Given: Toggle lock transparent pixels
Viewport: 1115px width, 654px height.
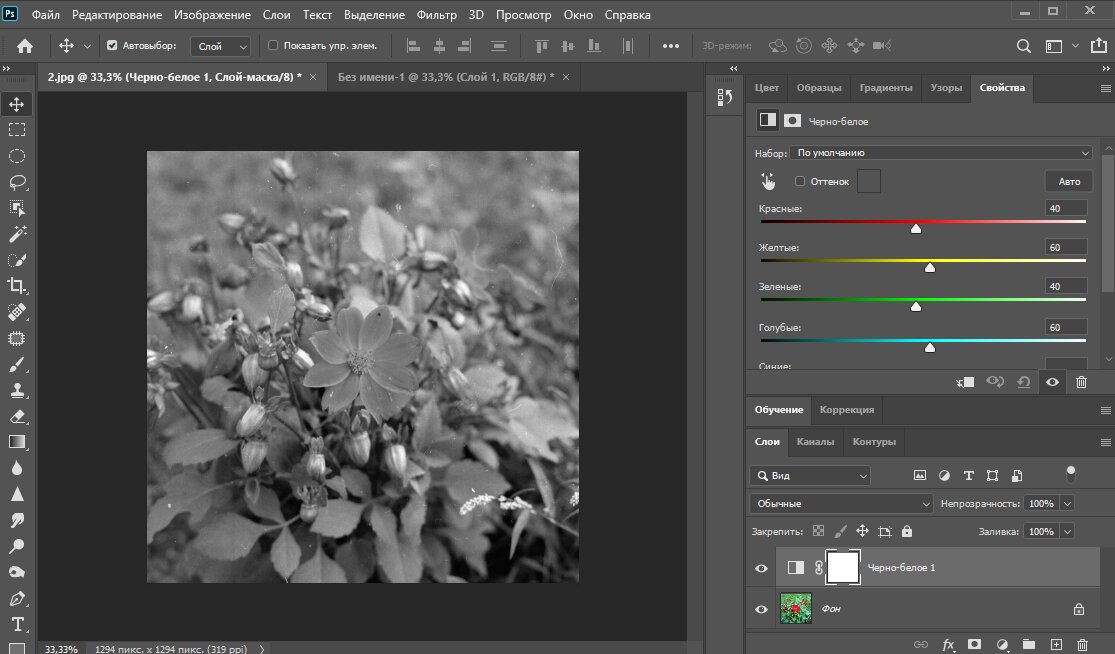Looking at the screenshot, I should (818, 531).
